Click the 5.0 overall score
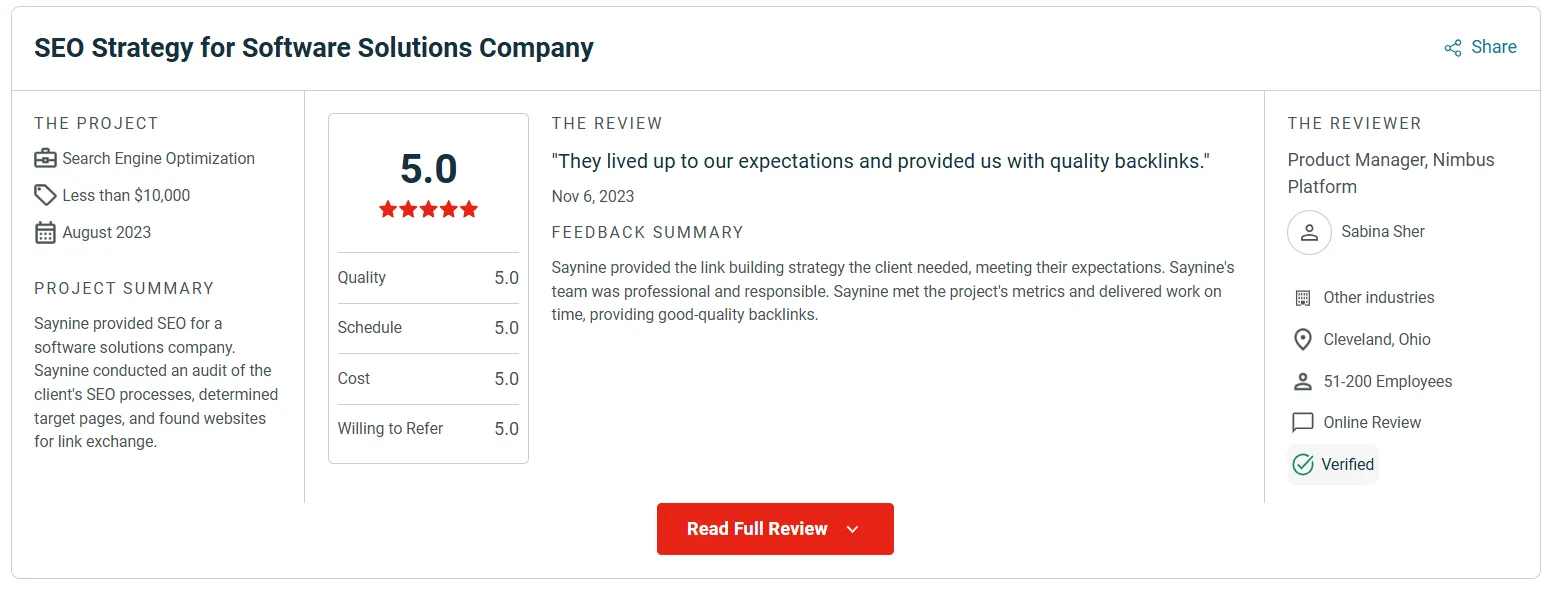This screenshot has height=595, width=1555. point(428,169)
